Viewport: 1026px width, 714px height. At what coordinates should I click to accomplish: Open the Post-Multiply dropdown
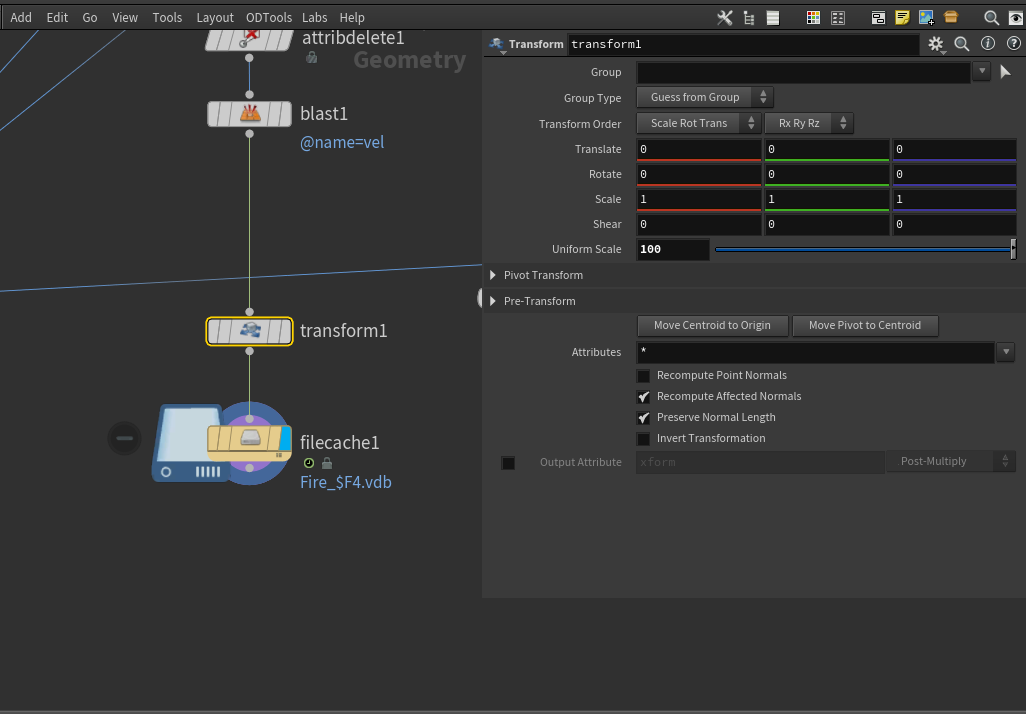pyautogui.click(x=951, y=461)
